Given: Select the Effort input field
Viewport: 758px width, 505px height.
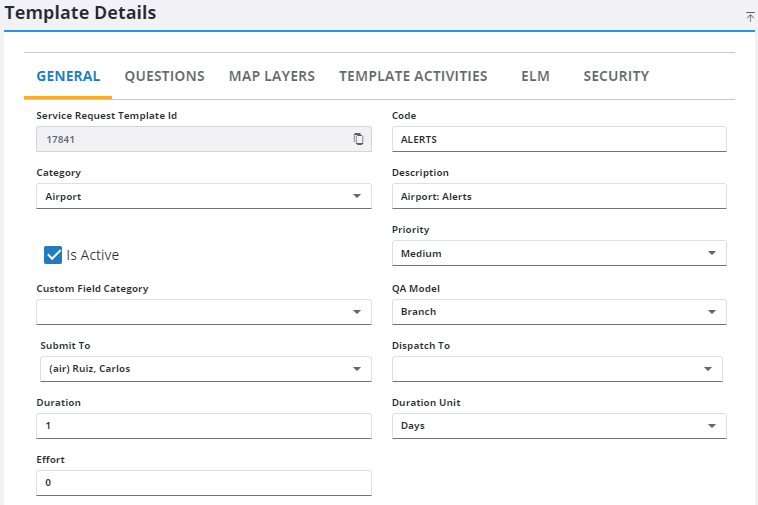Looking at the screenshot, I should pos(203,483).
